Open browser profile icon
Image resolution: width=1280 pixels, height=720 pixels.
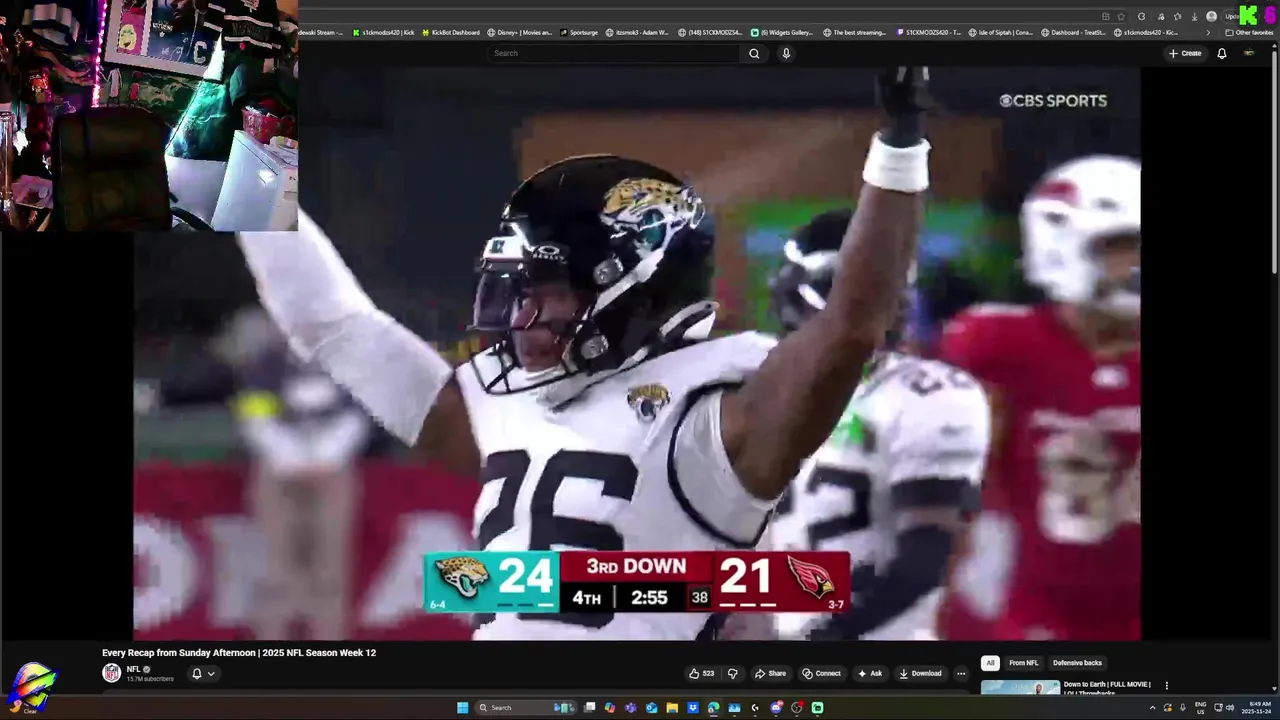(1211, 16)
